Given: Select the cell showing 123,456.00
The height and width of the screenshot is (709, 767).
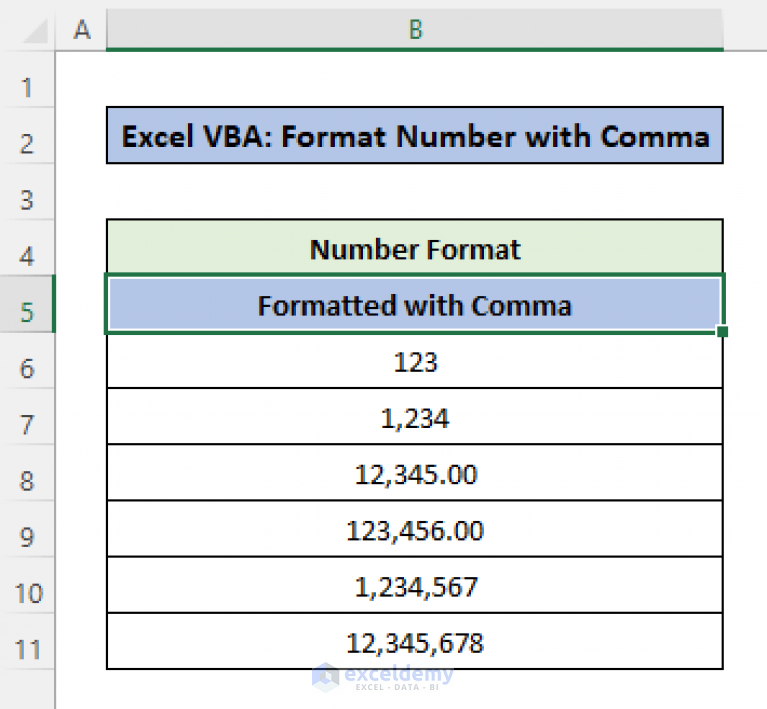Looking at the screenshot, I should point(415,529).
